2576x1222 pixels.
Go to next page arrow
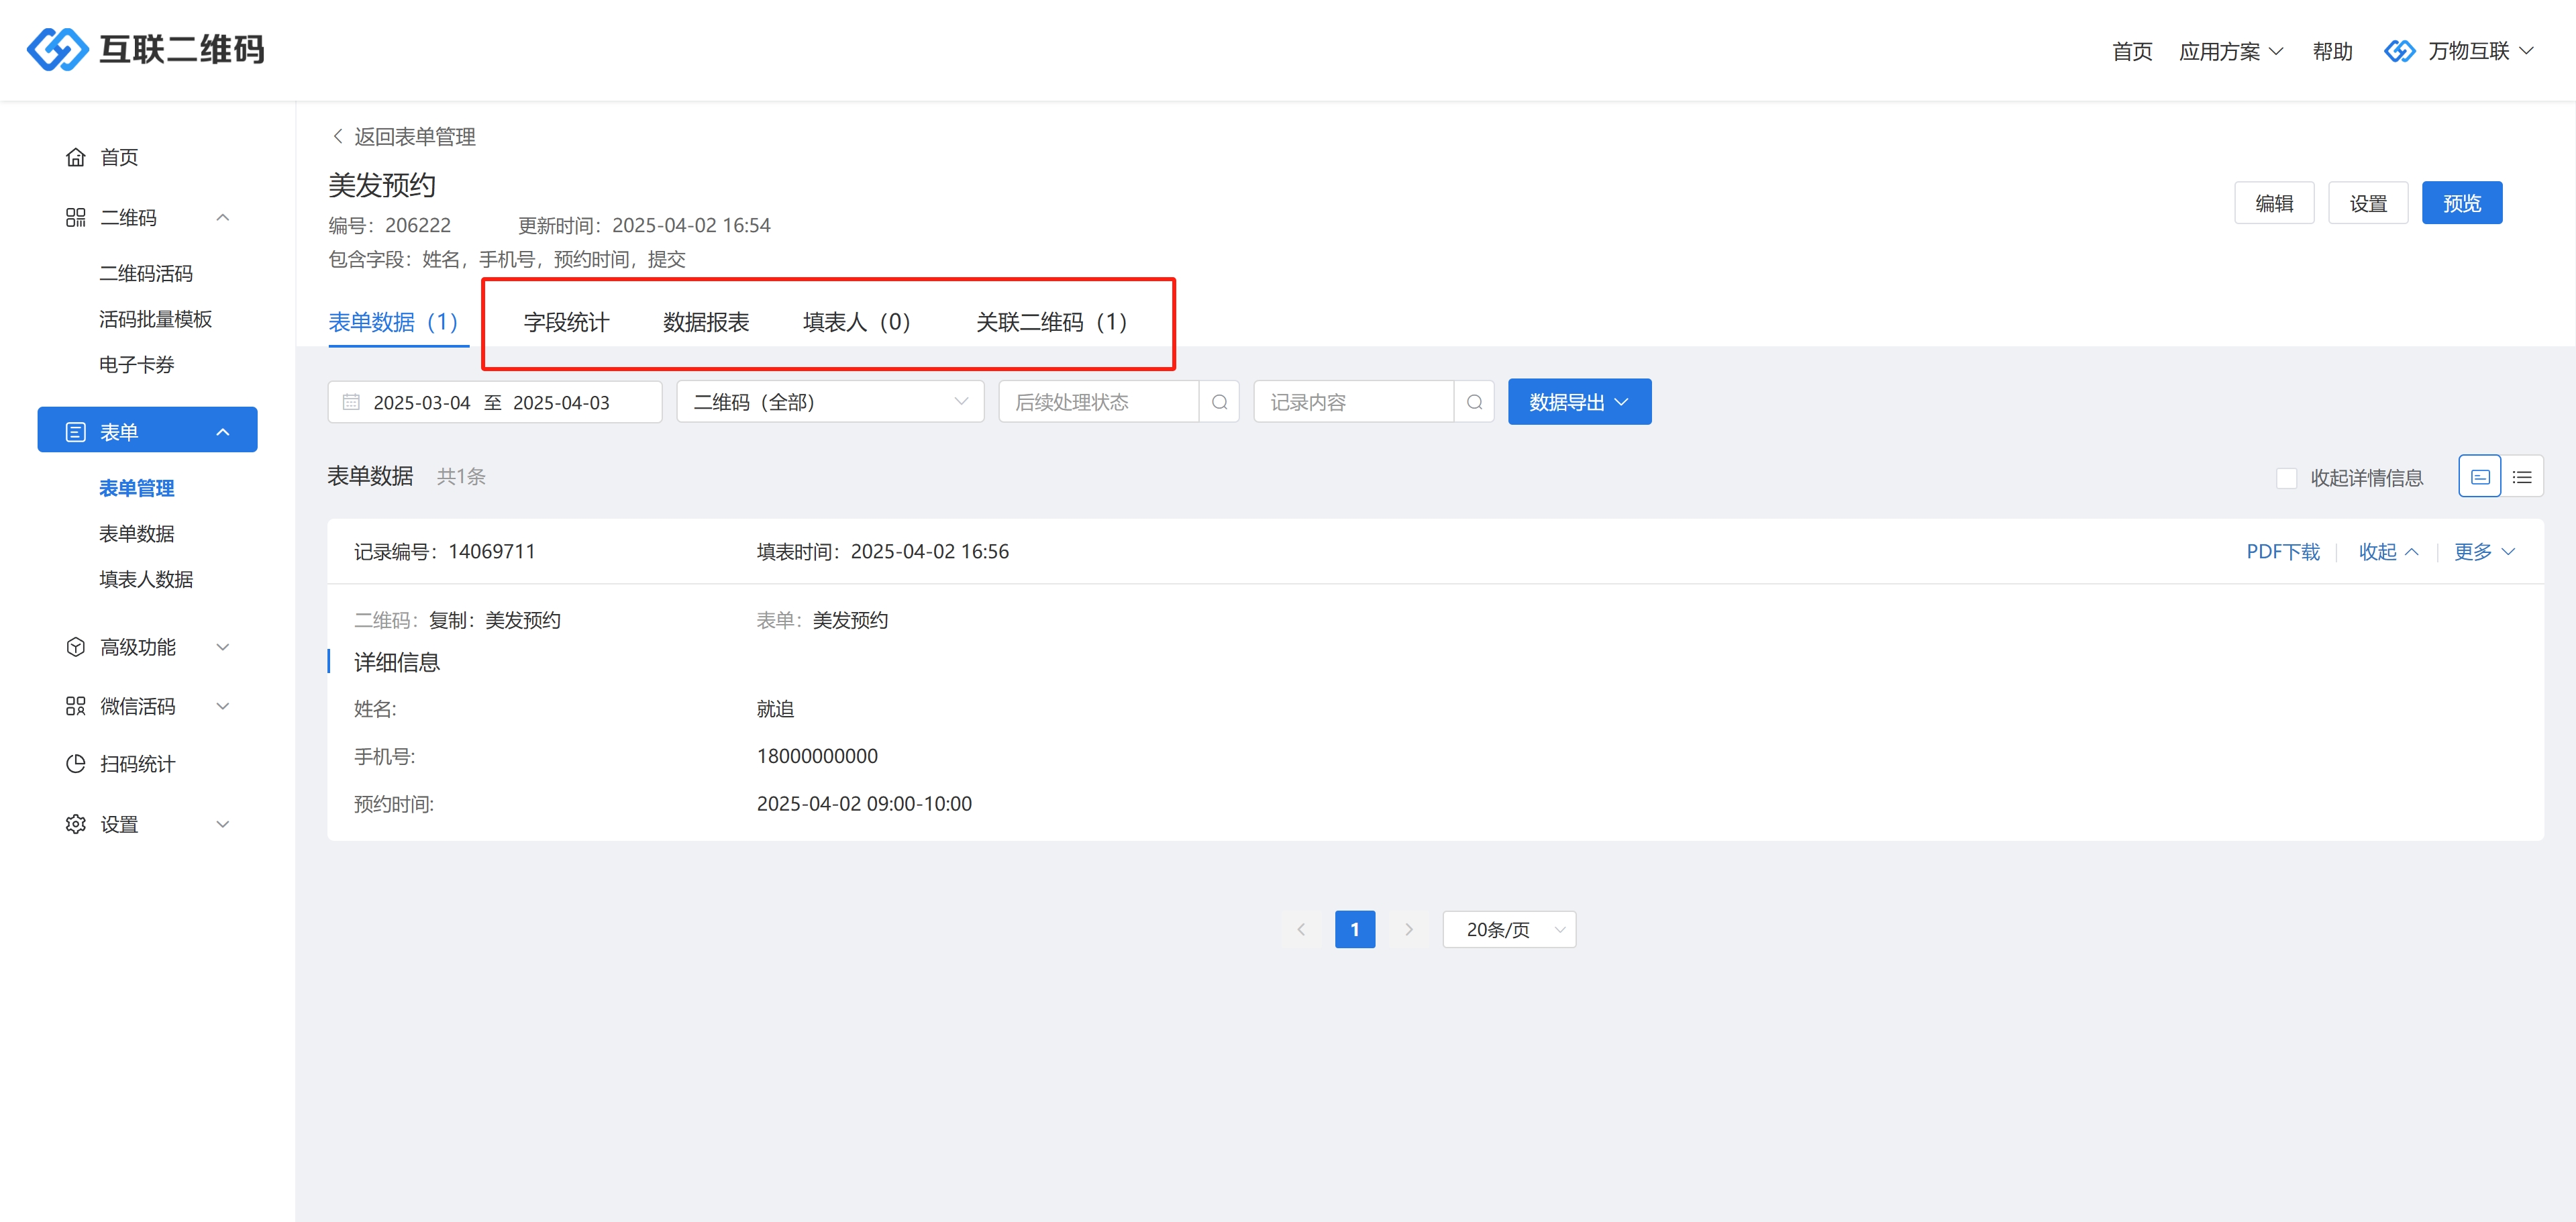point(1409,929)
